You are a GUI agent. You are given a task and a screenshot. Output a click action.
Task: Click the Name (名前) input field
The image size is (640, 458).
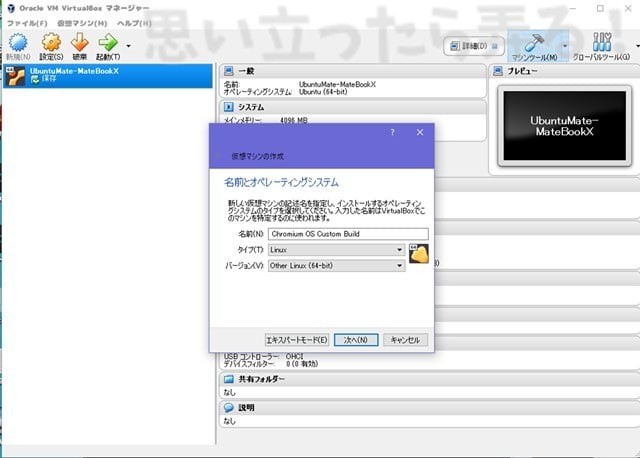[348, 234]
